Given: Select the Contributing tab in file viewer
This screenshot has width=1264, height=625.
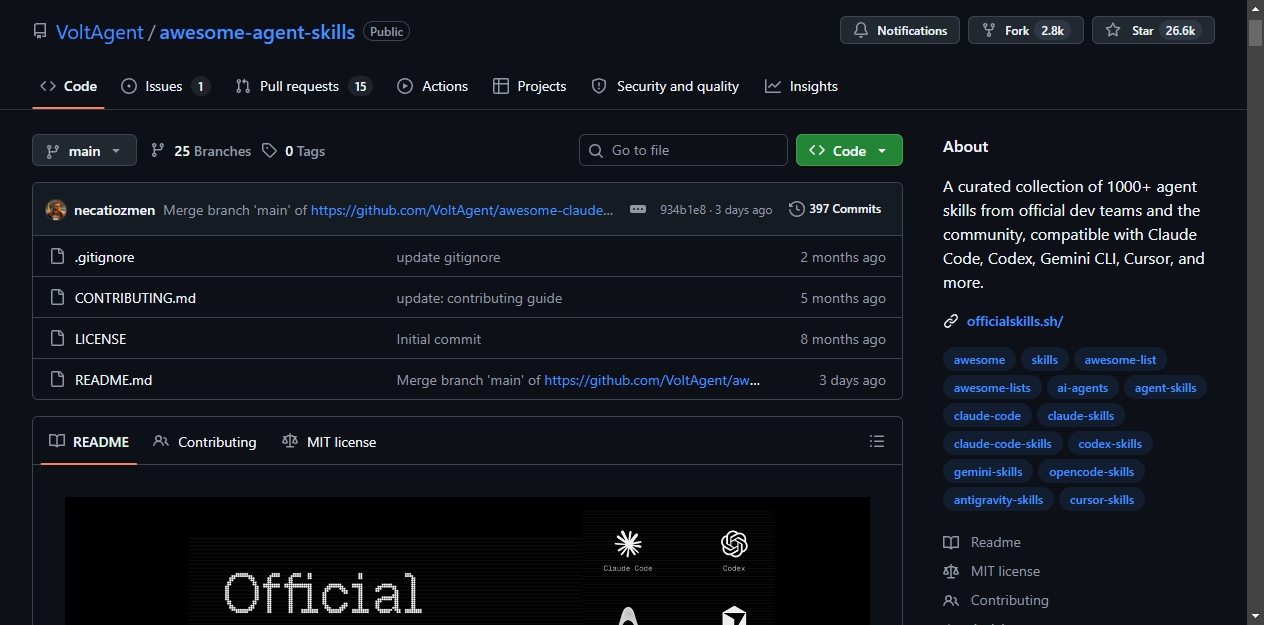Looking at the screenshot, I should coord(205,441).
